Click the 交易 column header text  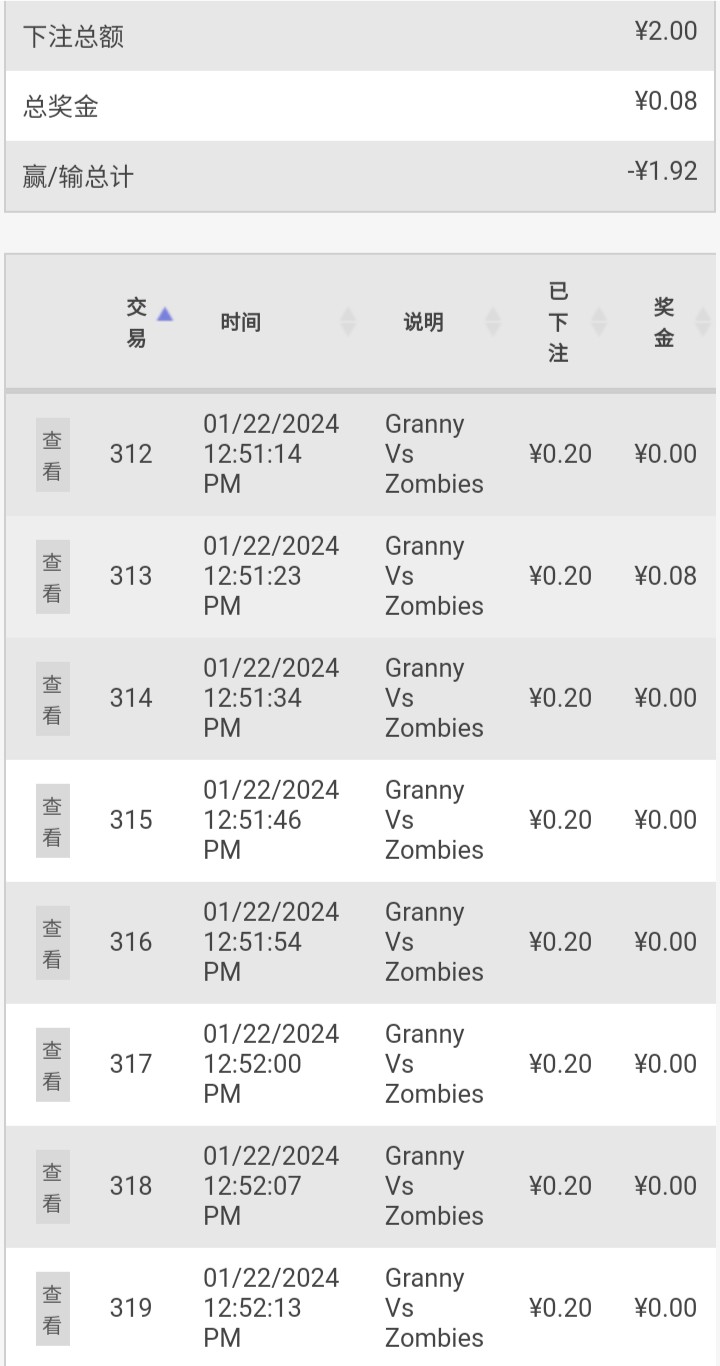click(x=136, y=322)
